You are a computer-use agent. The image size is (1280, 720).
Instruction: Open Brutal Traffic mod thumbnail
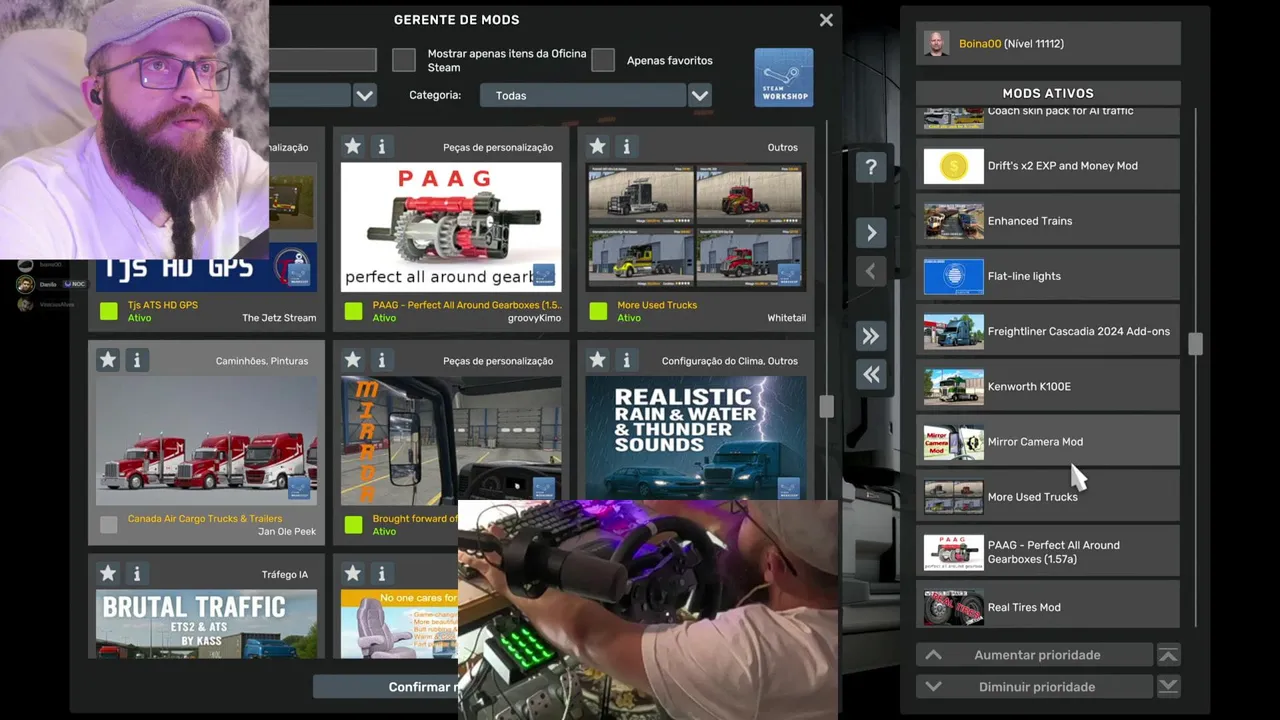tap(207, 623)
